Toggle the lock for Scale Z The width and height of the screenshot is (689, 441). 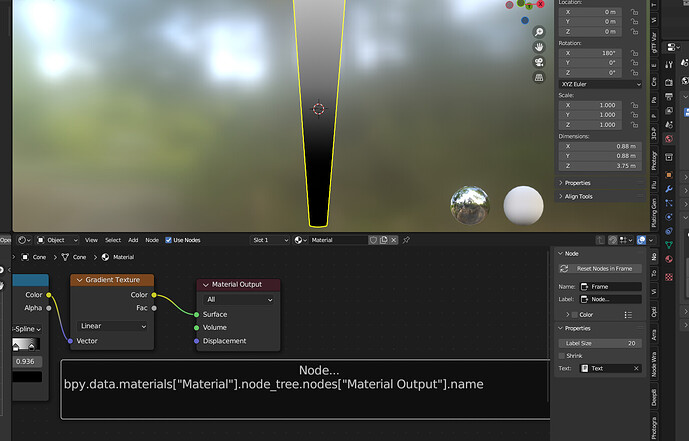635,125
